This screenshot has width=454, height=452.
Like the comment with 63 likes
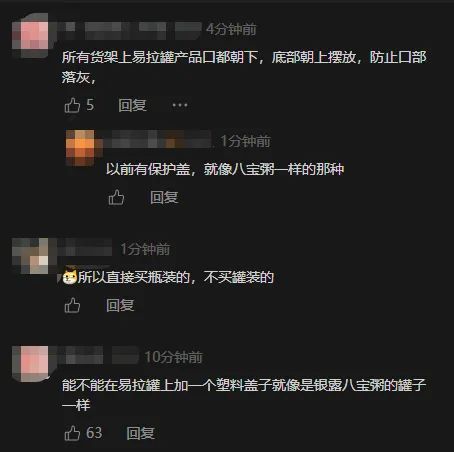point(72,433)
